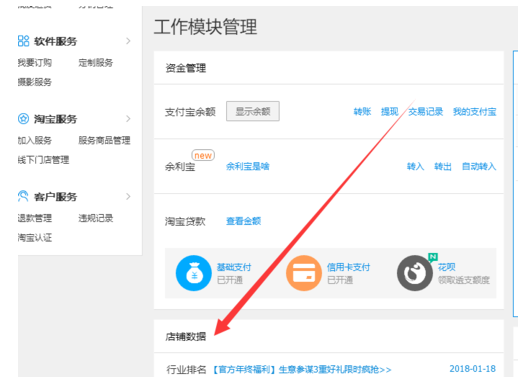Click the 行业排名 label
The height and width of the screenshot is (377, 526).
click(186, 369)
